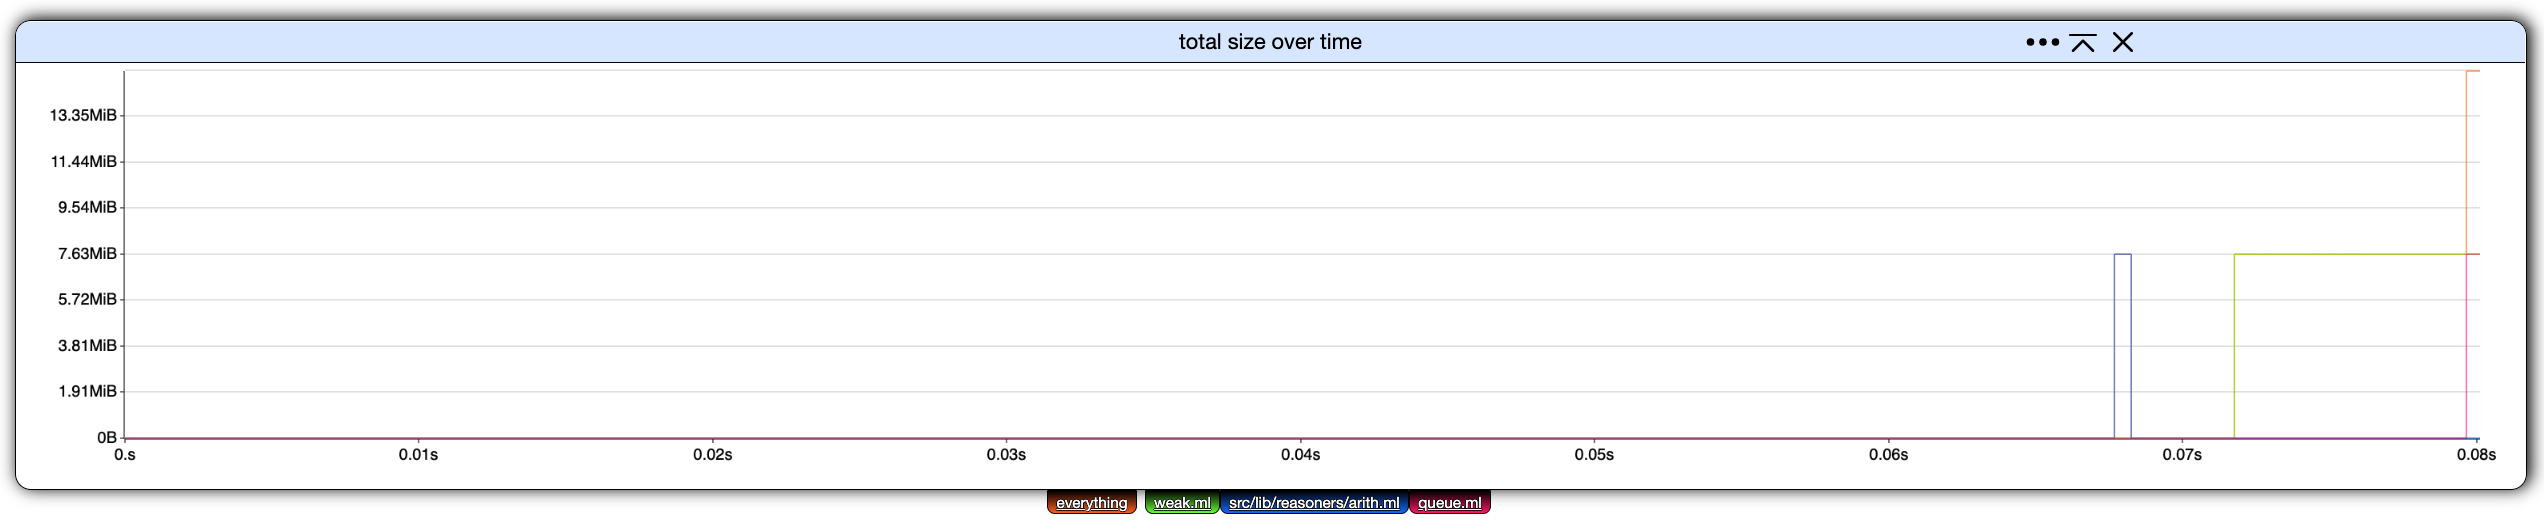Screen dimensions: 2544x525
Task: Click the 0.s x-axis origin label
Action: (x=125, y=455)
